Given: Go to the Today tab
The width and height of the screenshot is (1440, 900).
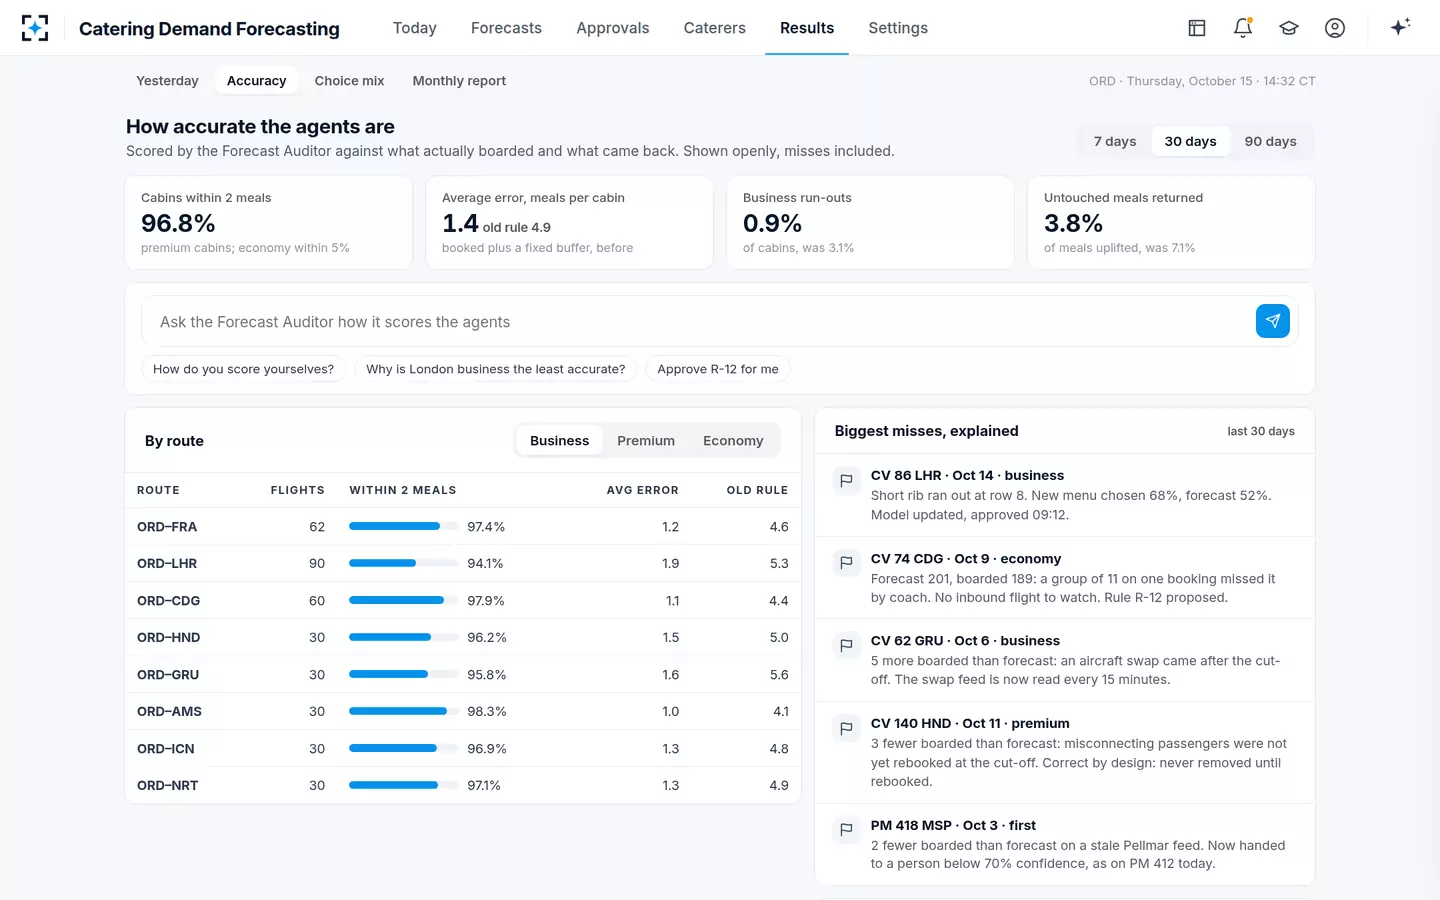Looking at the screenshot, I should [415, 28].
